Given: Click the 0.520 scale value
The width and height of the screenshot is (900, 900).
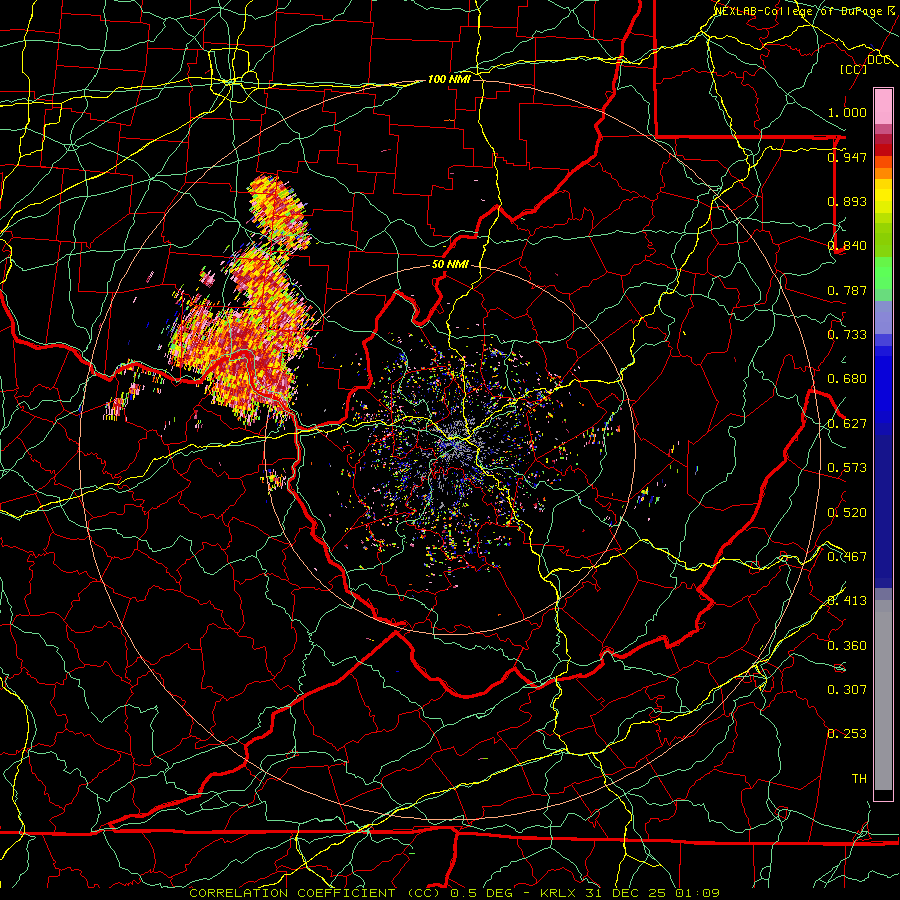Looking at the screenshot, I should coord(847,513).
